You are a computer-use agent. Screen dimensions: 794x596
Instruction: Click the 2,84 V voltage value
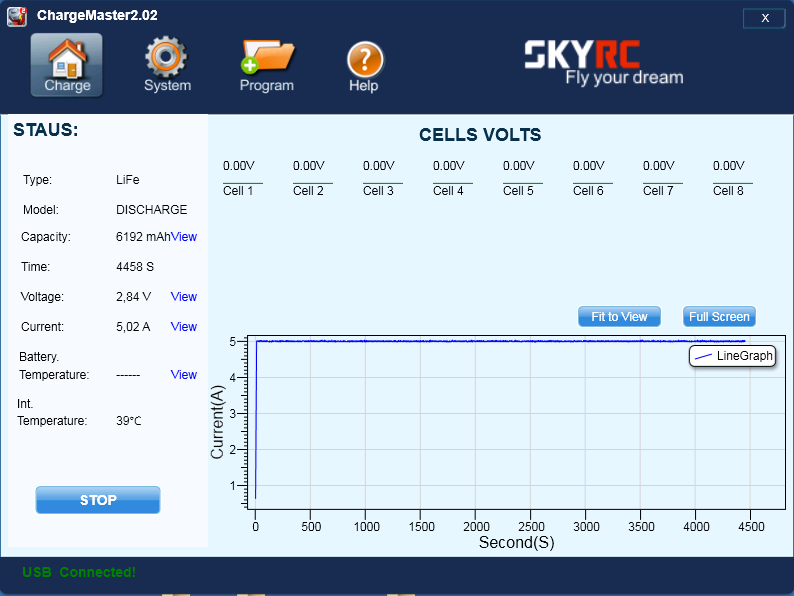pyautogui.click(x=134, y=297)
